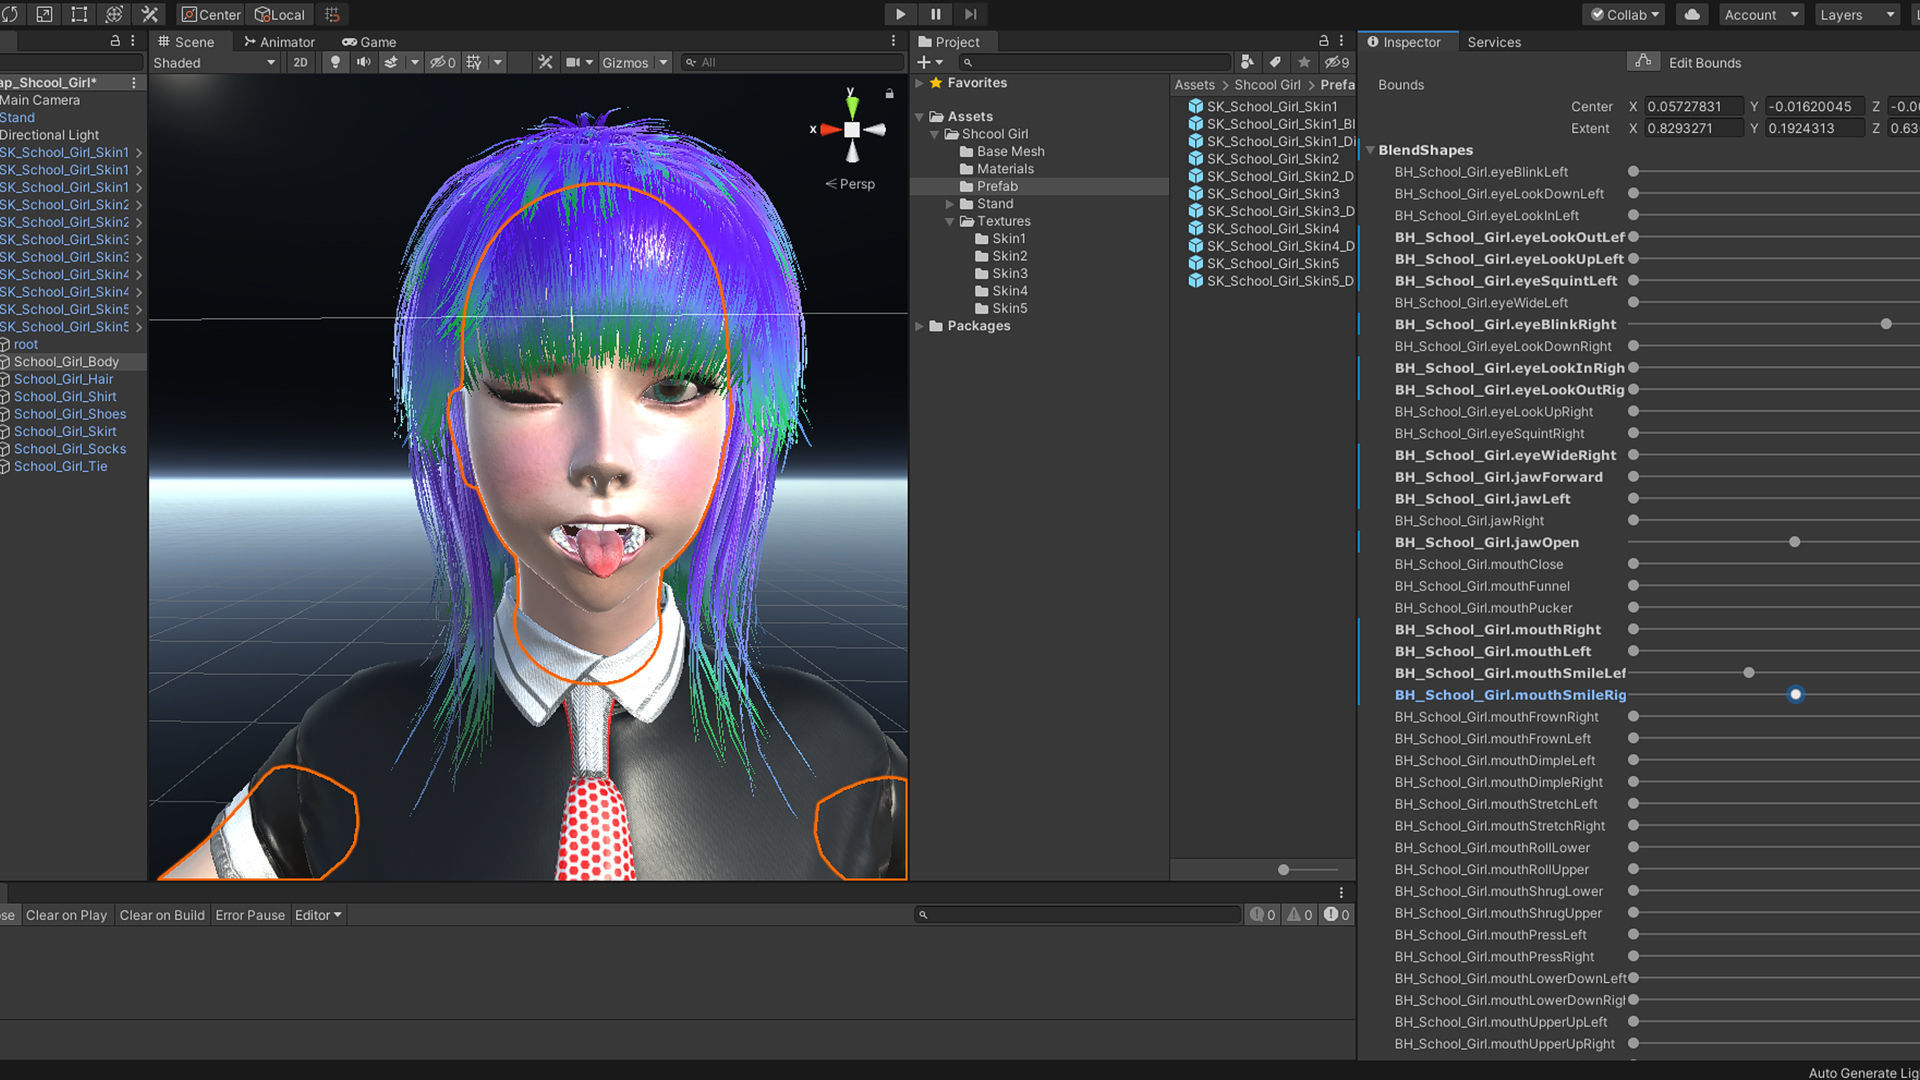Screen dimensions: 1920x1080
Task: Toggle Error Pause in Console
Action: pyautogui.click(x=250, y=915)
